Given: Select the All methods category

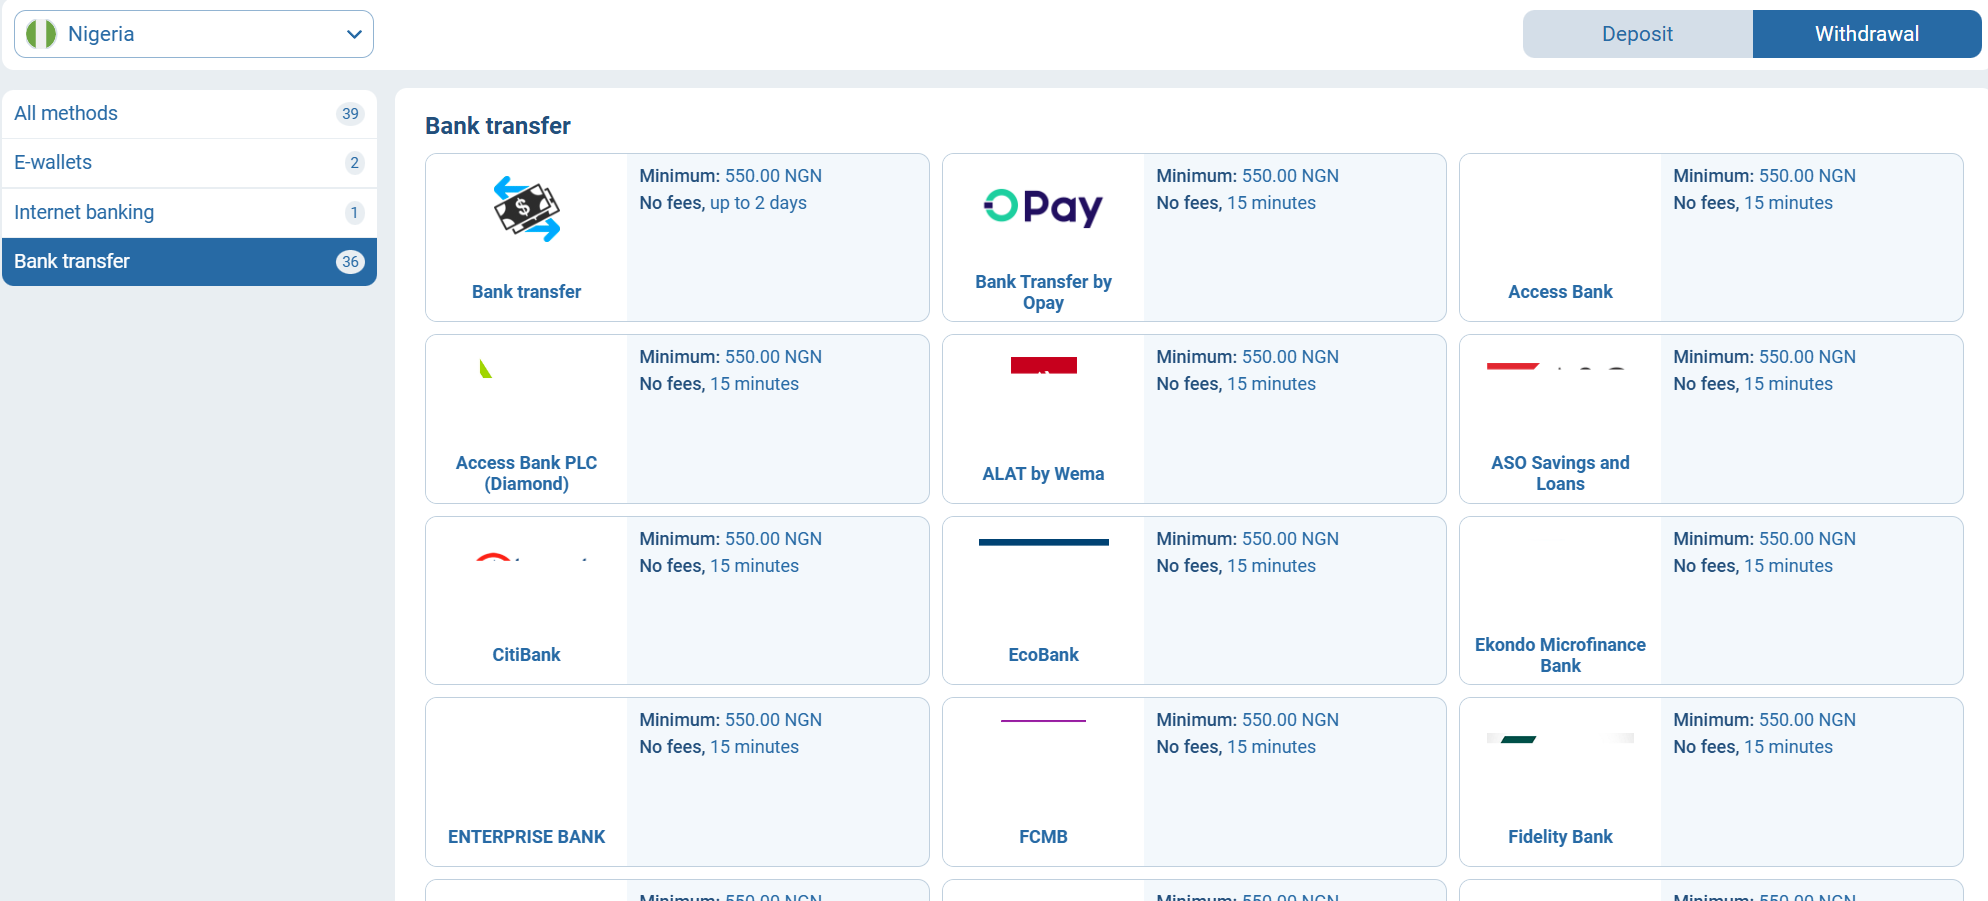Looking at the screenshot, I should coord(189,113).
